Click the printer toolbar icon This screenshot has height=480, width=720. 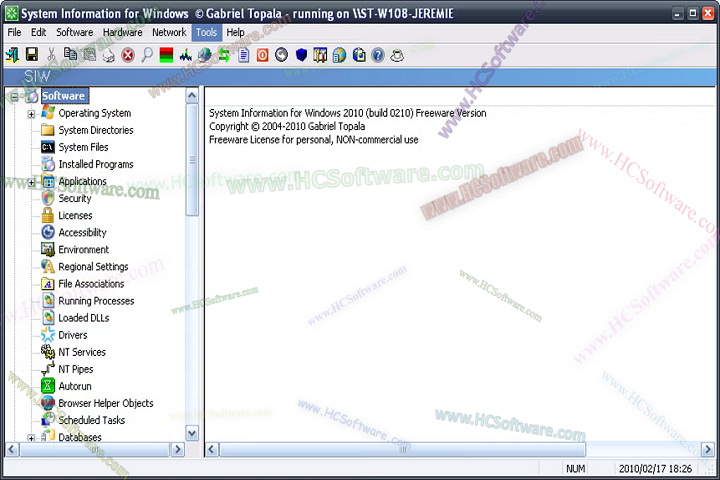click(108, 56)
